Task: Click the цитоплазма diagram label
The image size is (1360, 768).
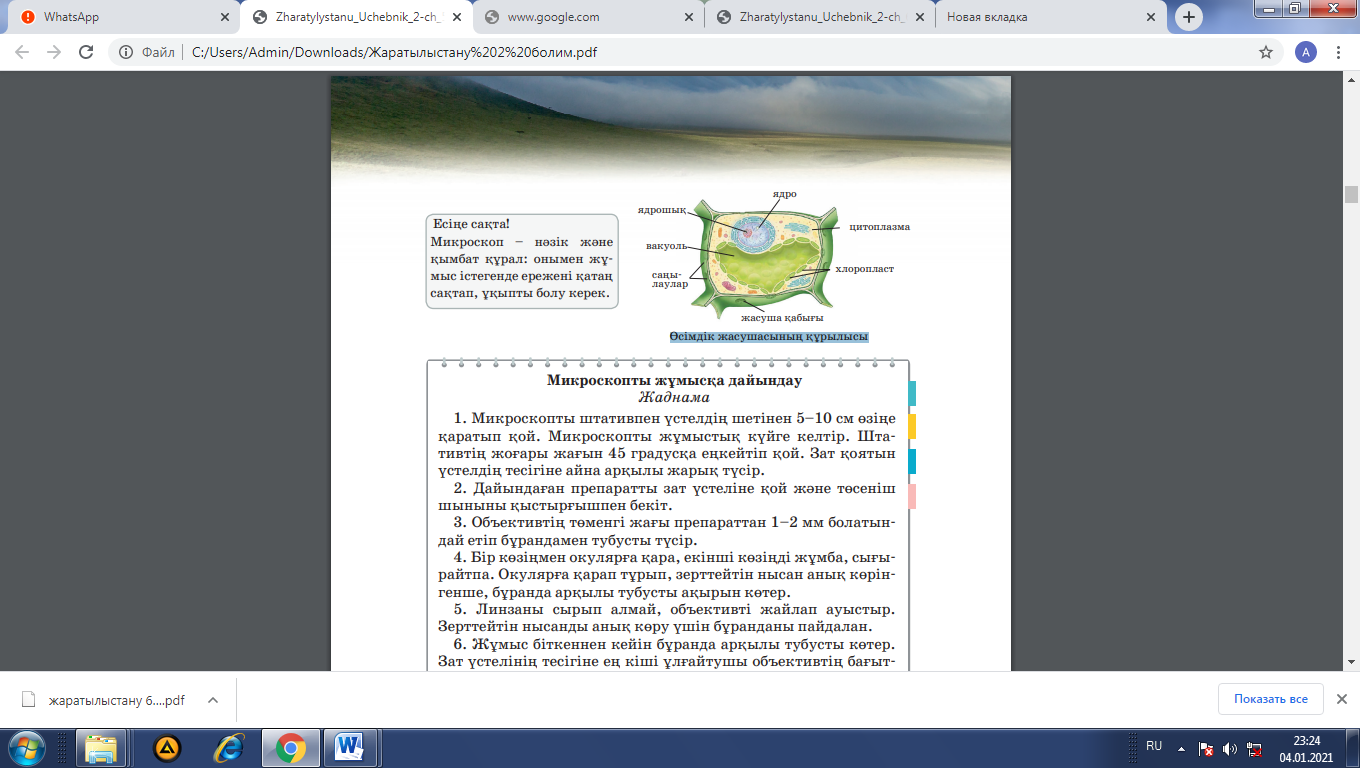Action: [880, 227]
